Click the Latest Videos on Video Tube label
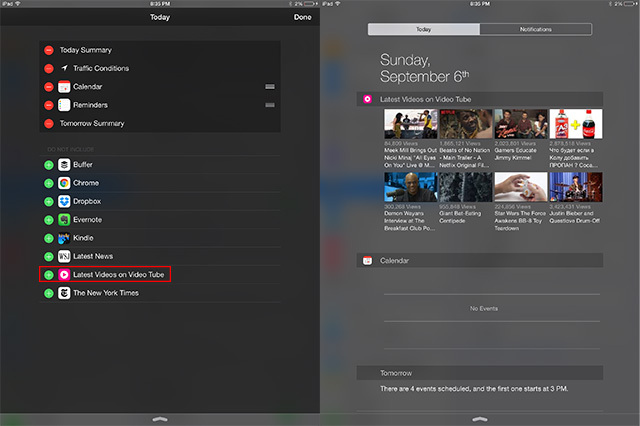Image resolution: width=640 pixels, height=426 pixels. 118,275
